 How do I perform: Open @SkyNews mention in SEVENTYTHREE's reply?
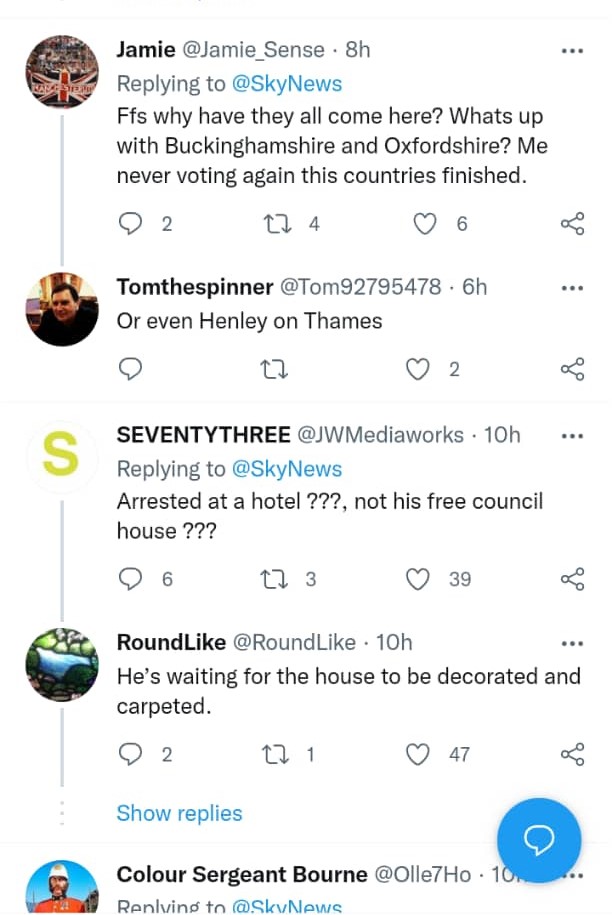point(287,469)
